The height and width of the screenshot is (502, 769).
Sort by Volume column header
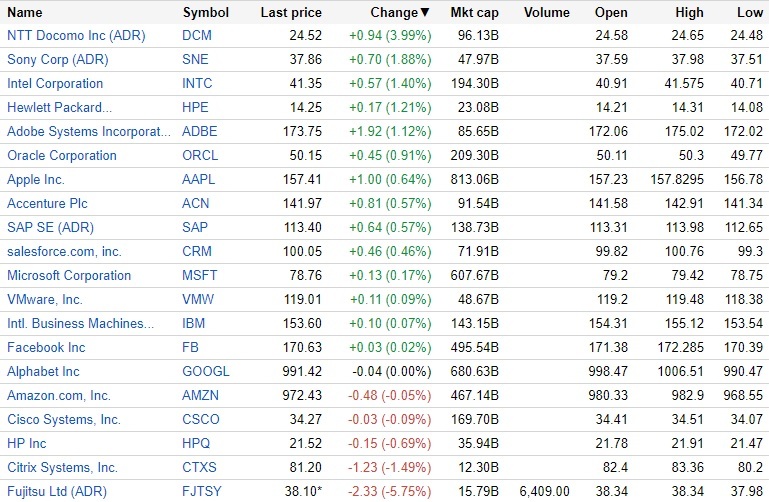point(546,13)
